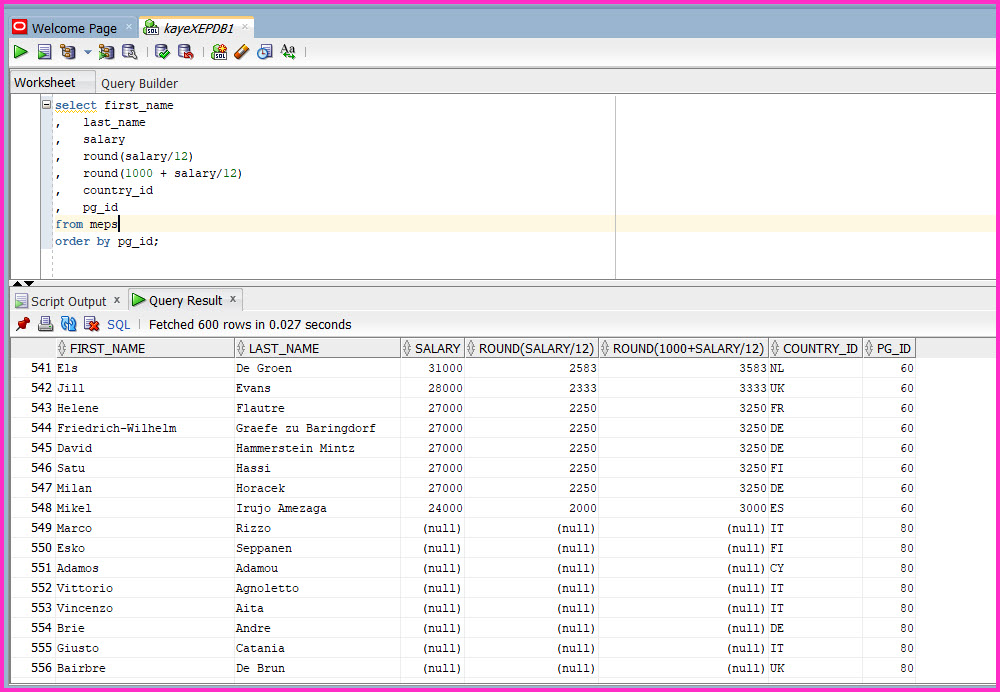This screenshot has height=692, width=1000.
Task: Click the splitter's down arrow to expand worksheet
Action: (x=29, y=283)
